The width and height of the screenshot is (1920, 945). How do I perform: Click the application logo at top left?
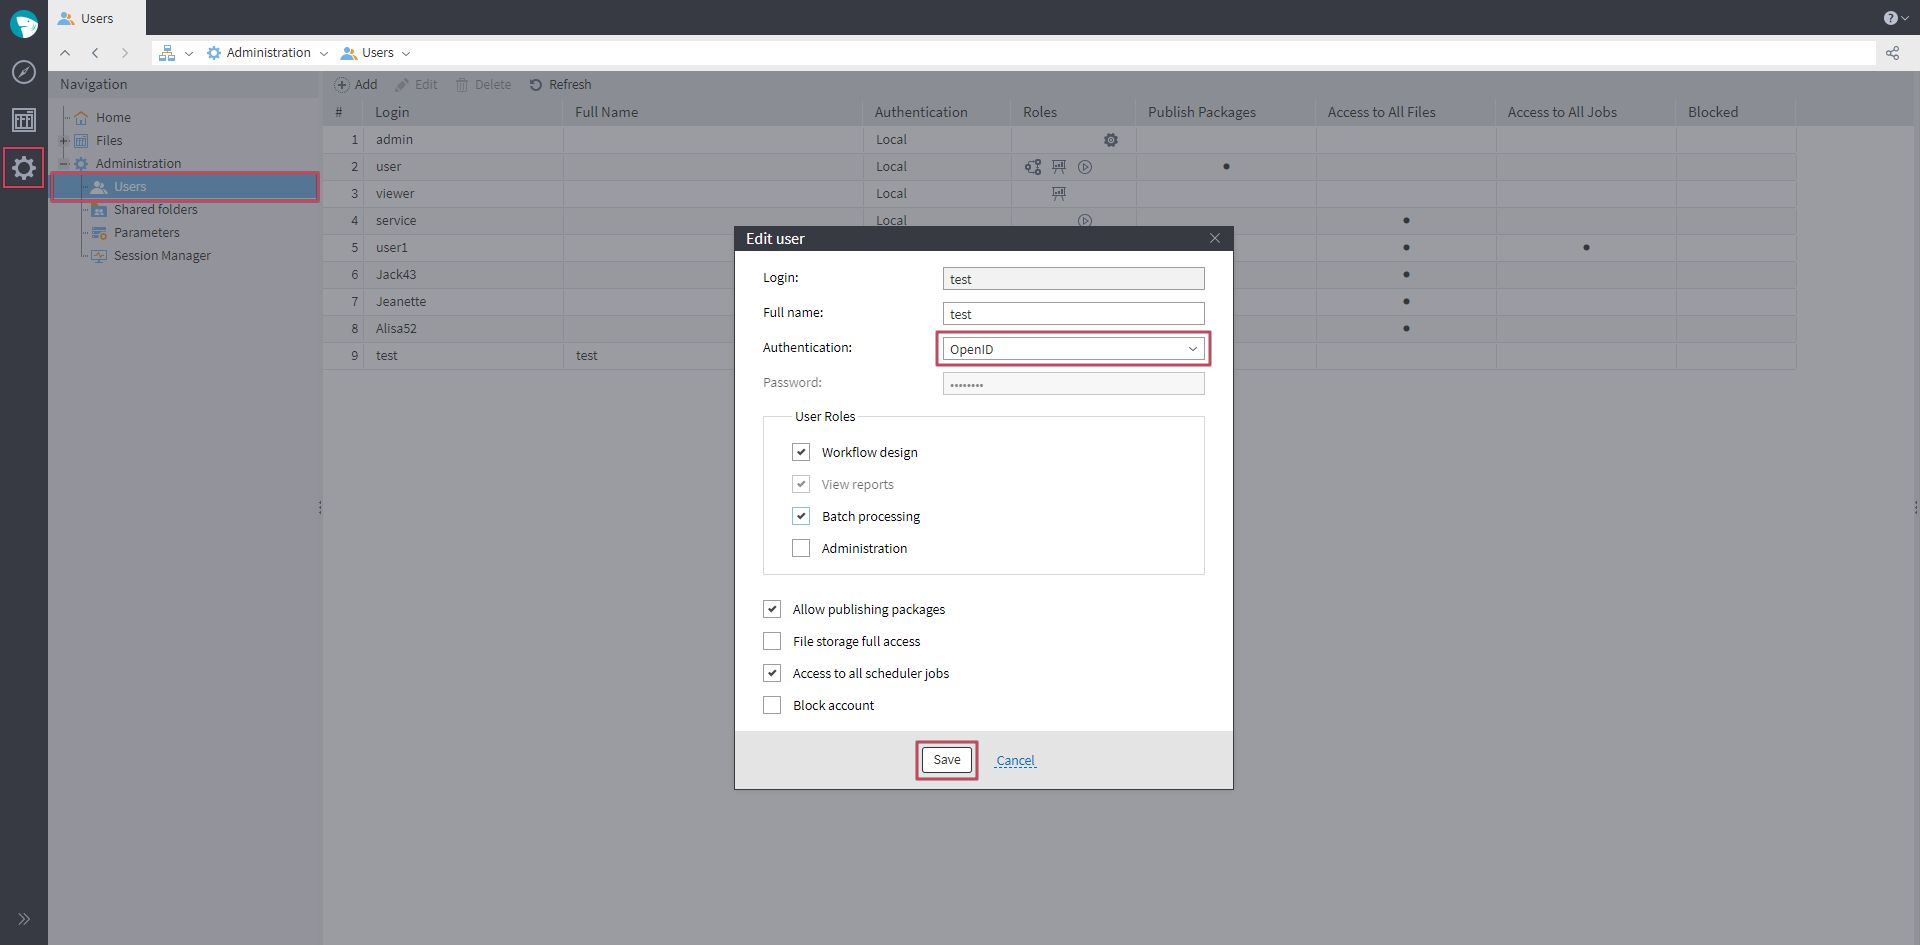pyautogui.click(x=24, y=24)
